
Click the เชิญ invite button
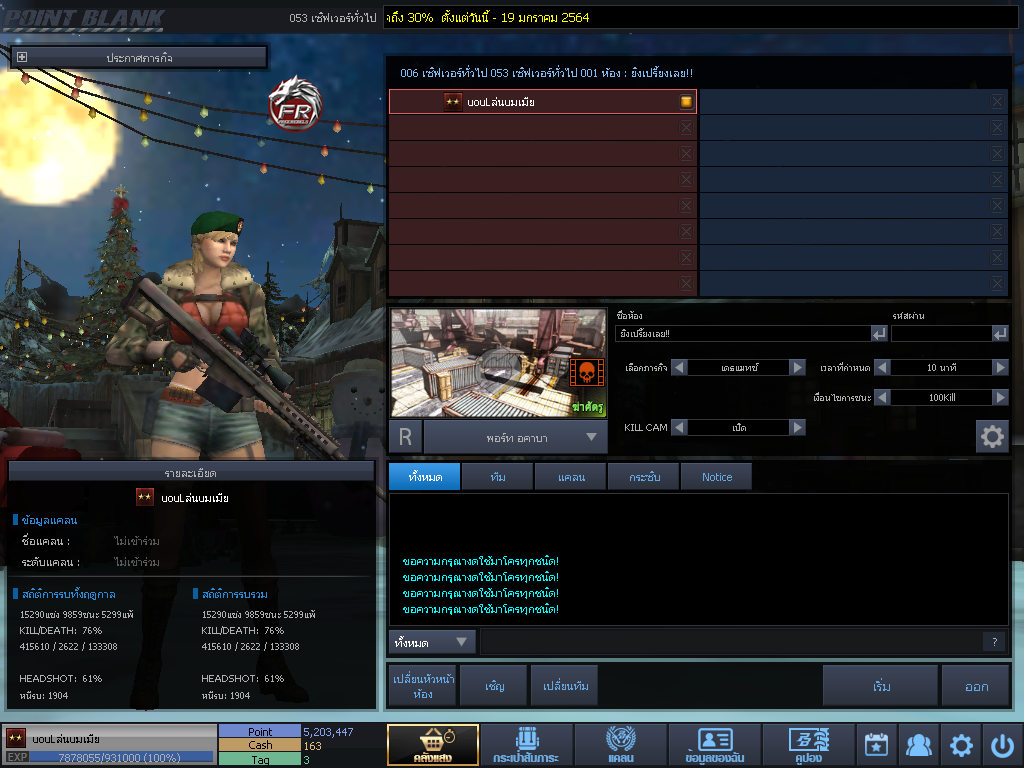coord(494,686)
